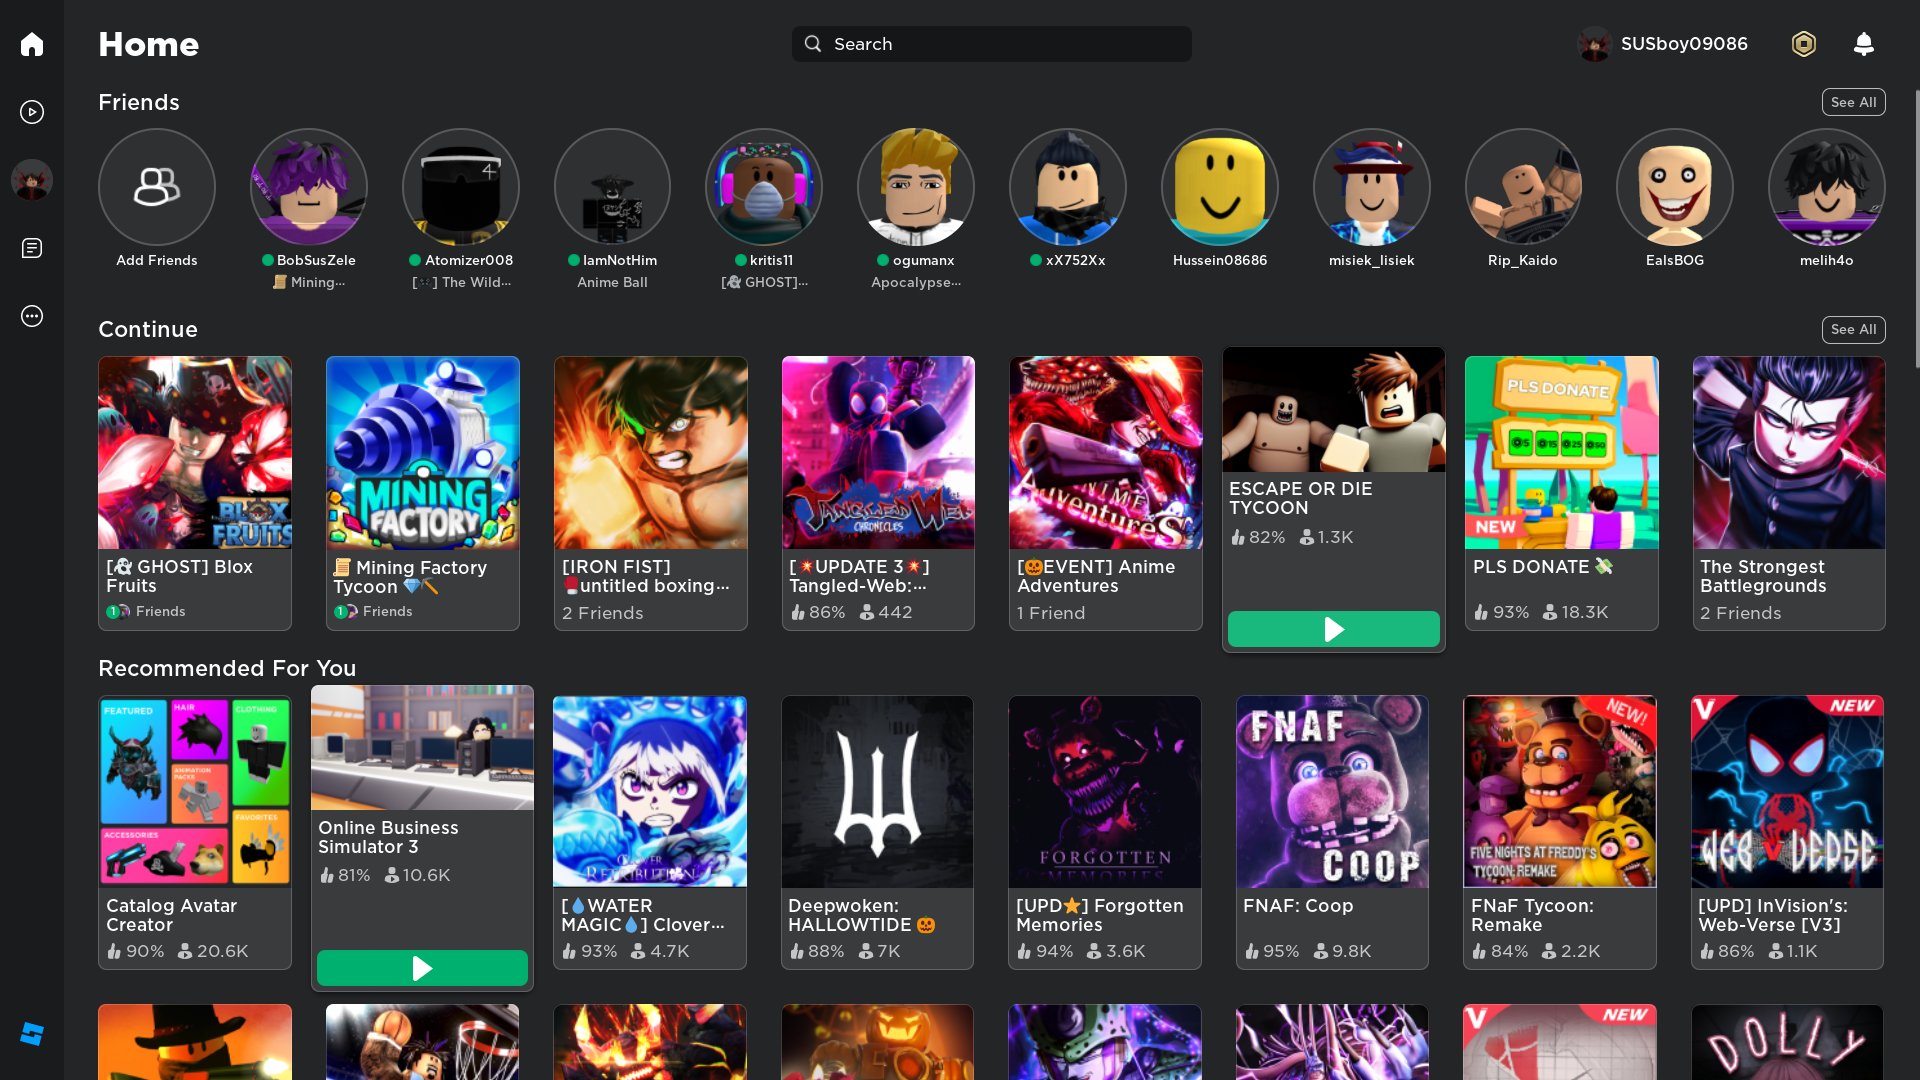The width and height of the screenshot is (1920, 1080).
Task: Open the Discover play-circle sidebar icon
Action: (32, 112)
